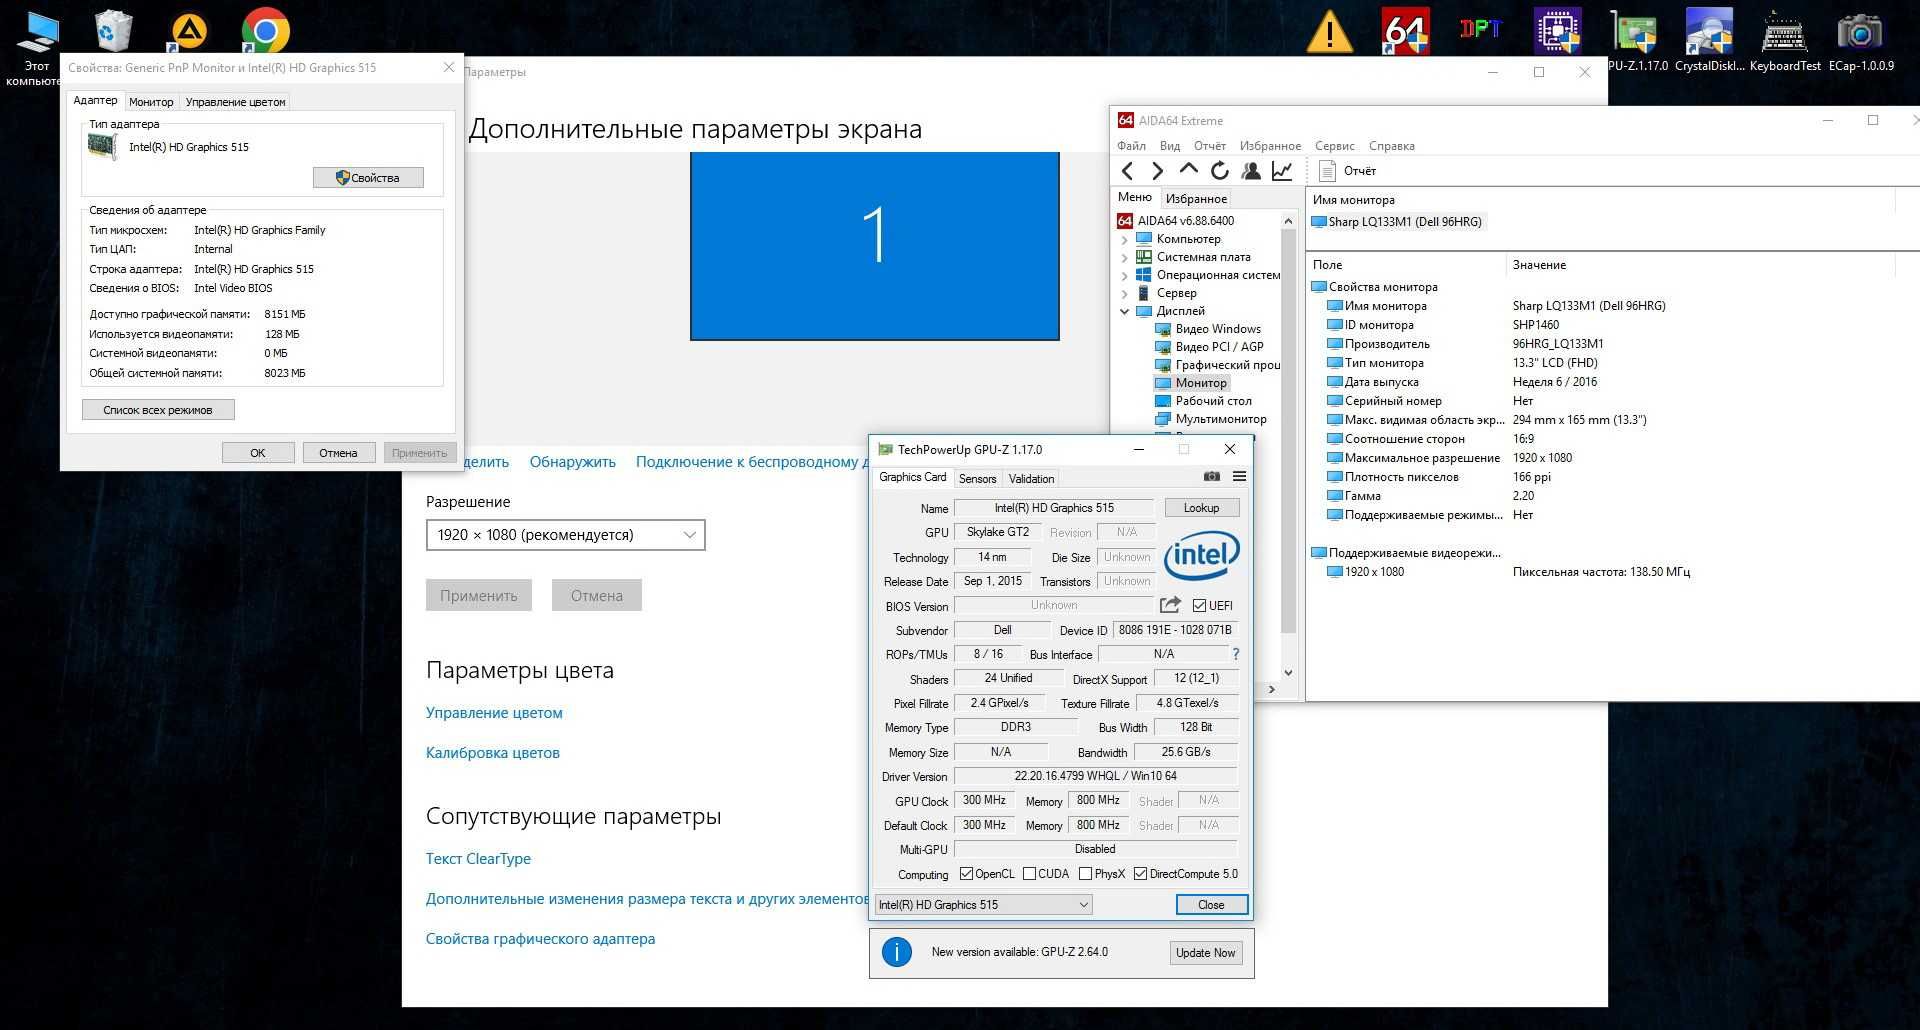The image size is (1920, 1030).
Task: Switch to Управление цветом tab
Action: pyautogui.click(x=235, y=102)
